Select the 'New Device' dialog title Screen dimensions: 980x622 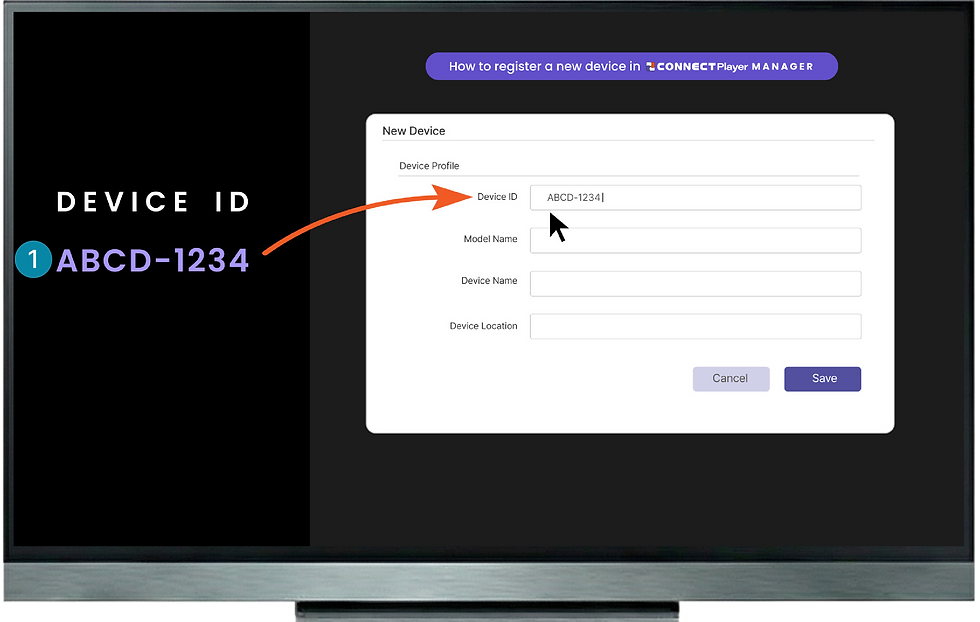point(414,131)
